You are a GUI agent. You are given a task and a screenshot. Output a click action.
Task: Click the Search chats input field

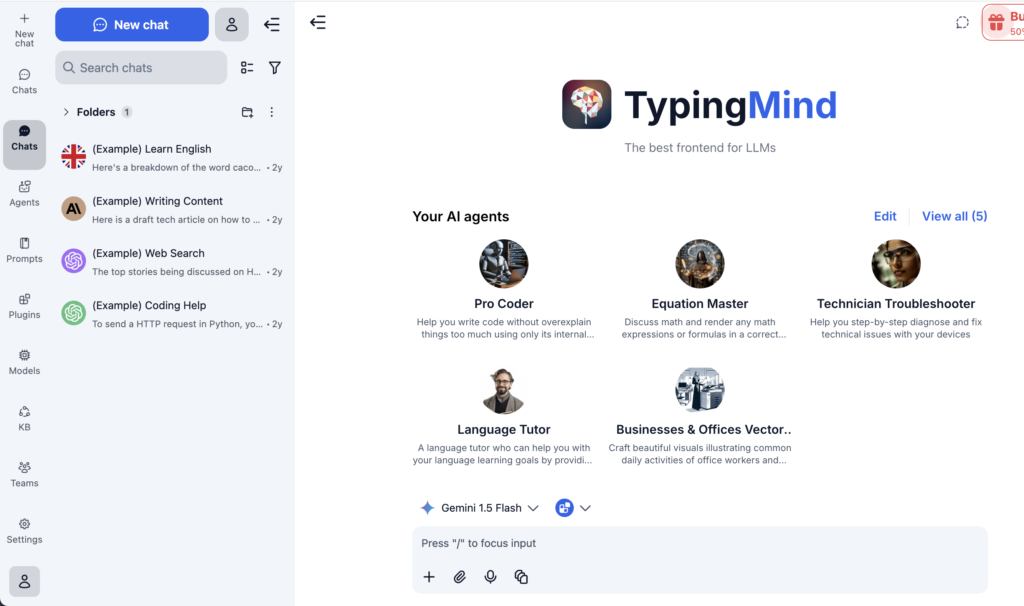point(140,67)
